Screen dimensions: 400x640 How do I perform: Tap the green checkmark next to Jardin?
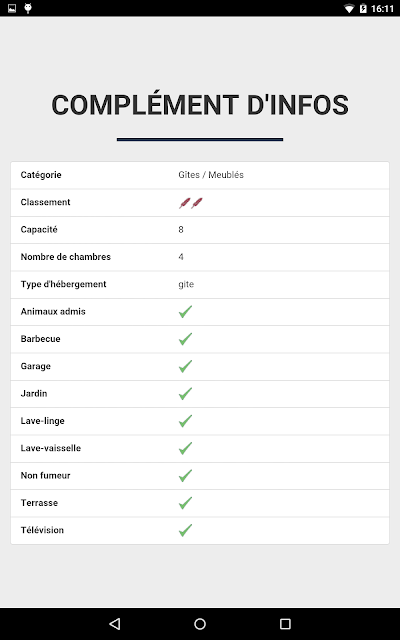[185, 393]
